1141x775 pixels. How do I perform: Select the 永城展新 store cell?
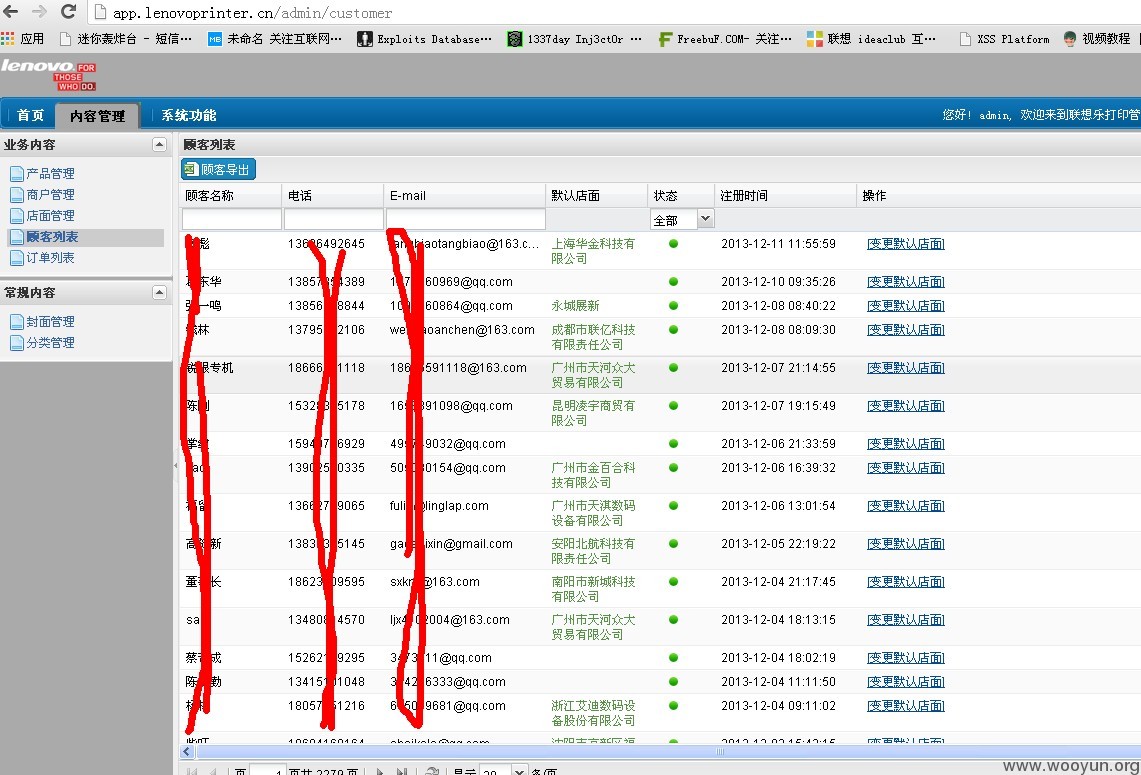tap(575, 306)
